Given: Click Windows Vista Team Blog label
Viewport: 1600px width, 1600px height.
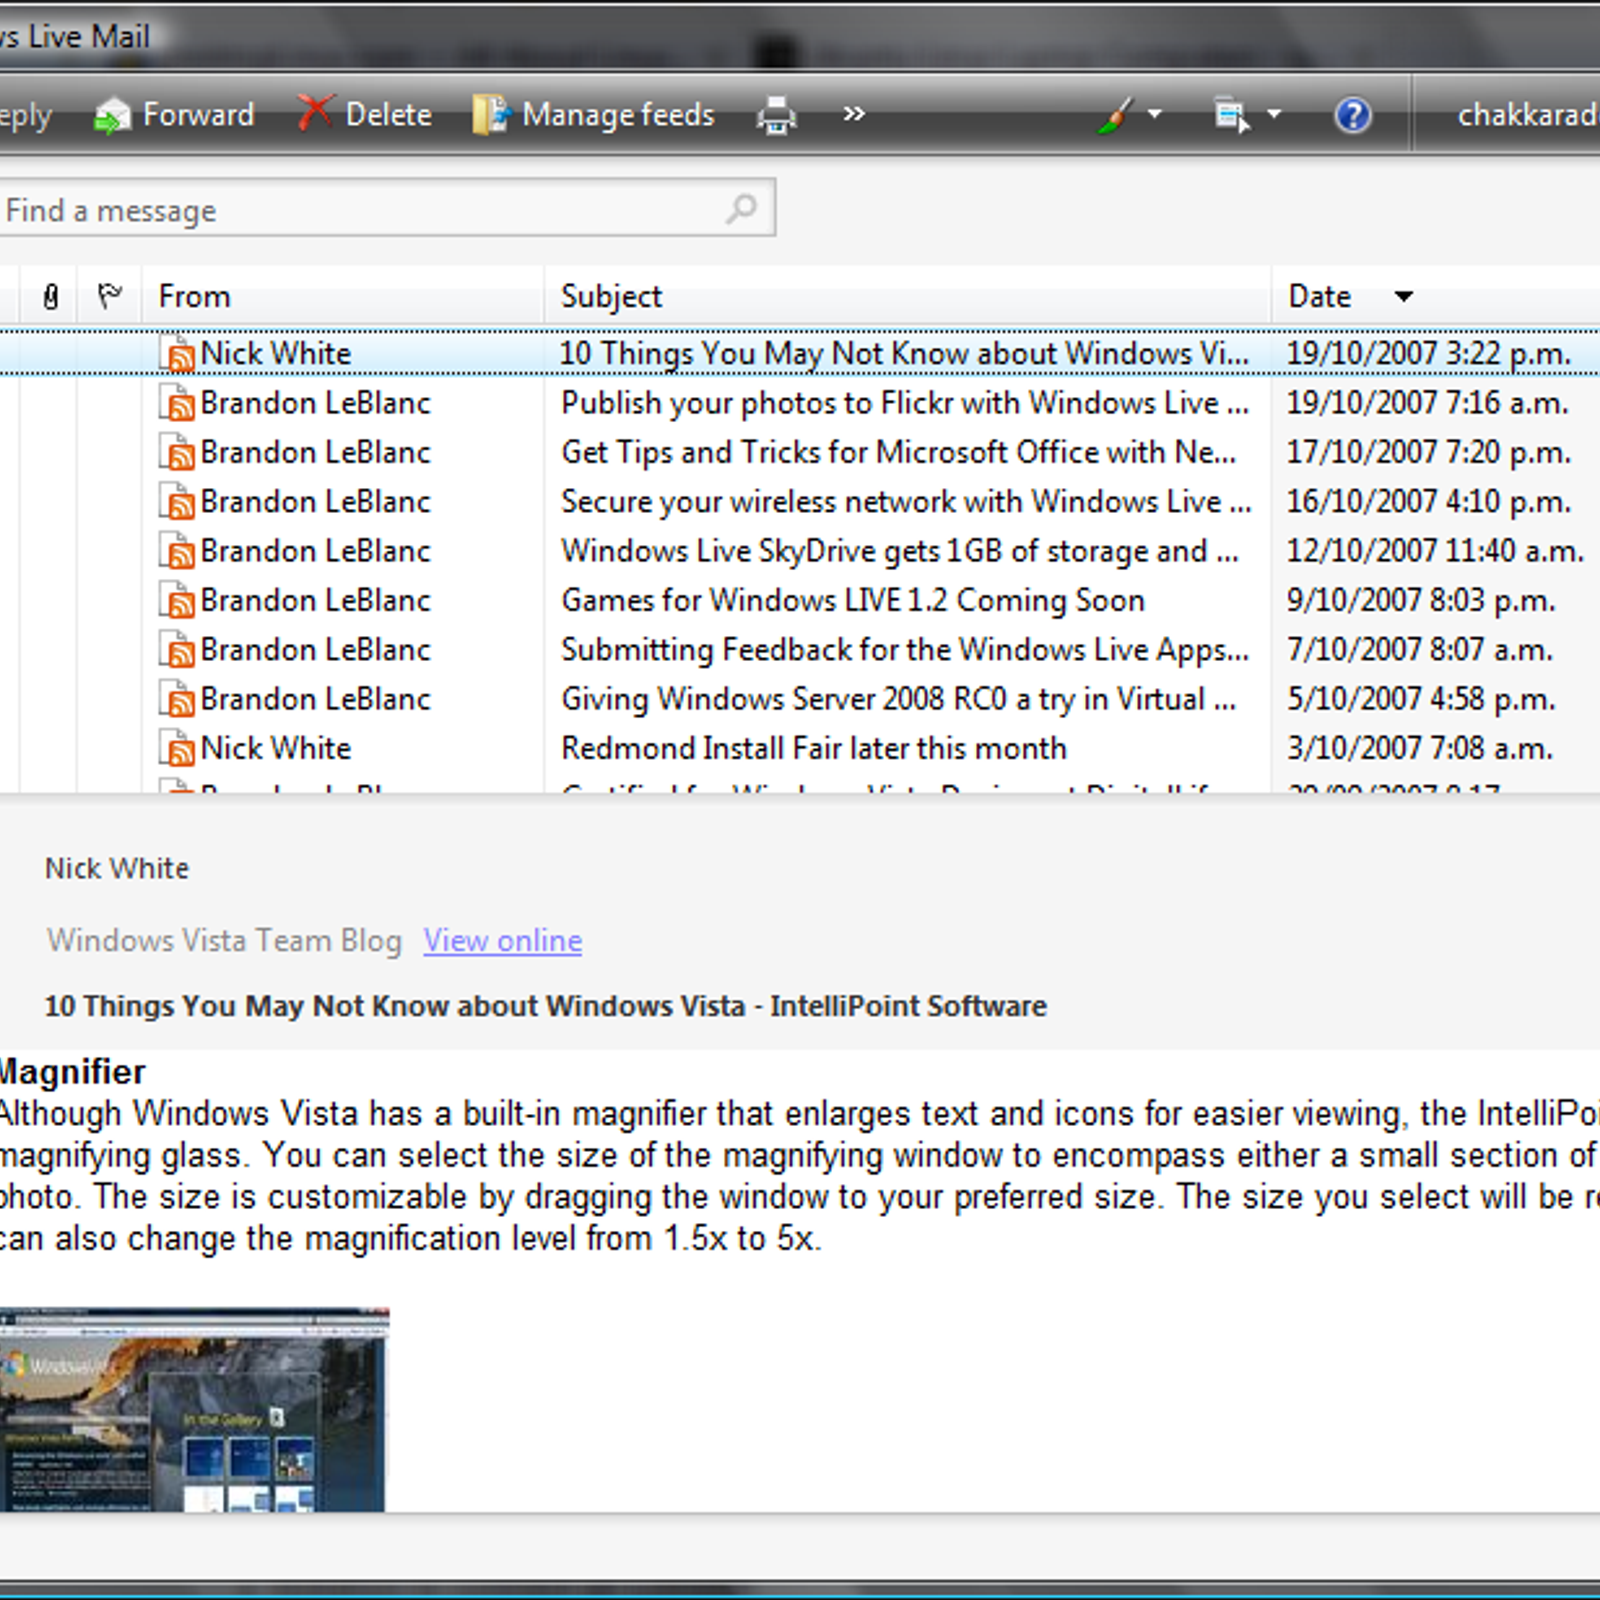Looking at the screenshot, I should [x=224, y=940].
